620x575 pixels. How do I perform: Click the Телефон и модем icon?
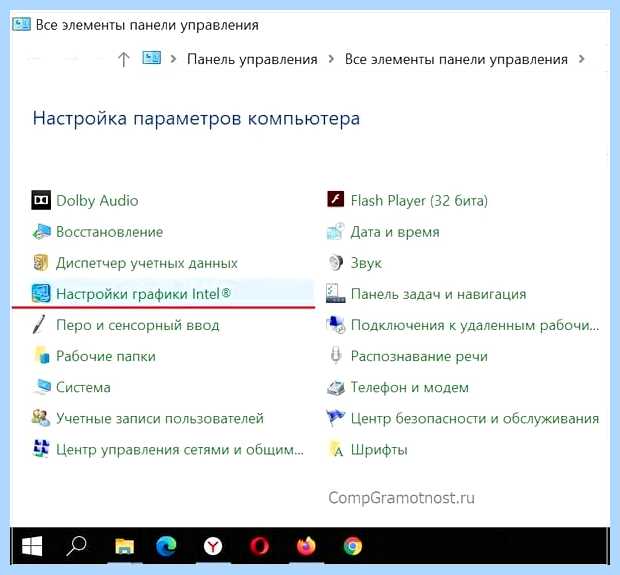coord(336,387)
